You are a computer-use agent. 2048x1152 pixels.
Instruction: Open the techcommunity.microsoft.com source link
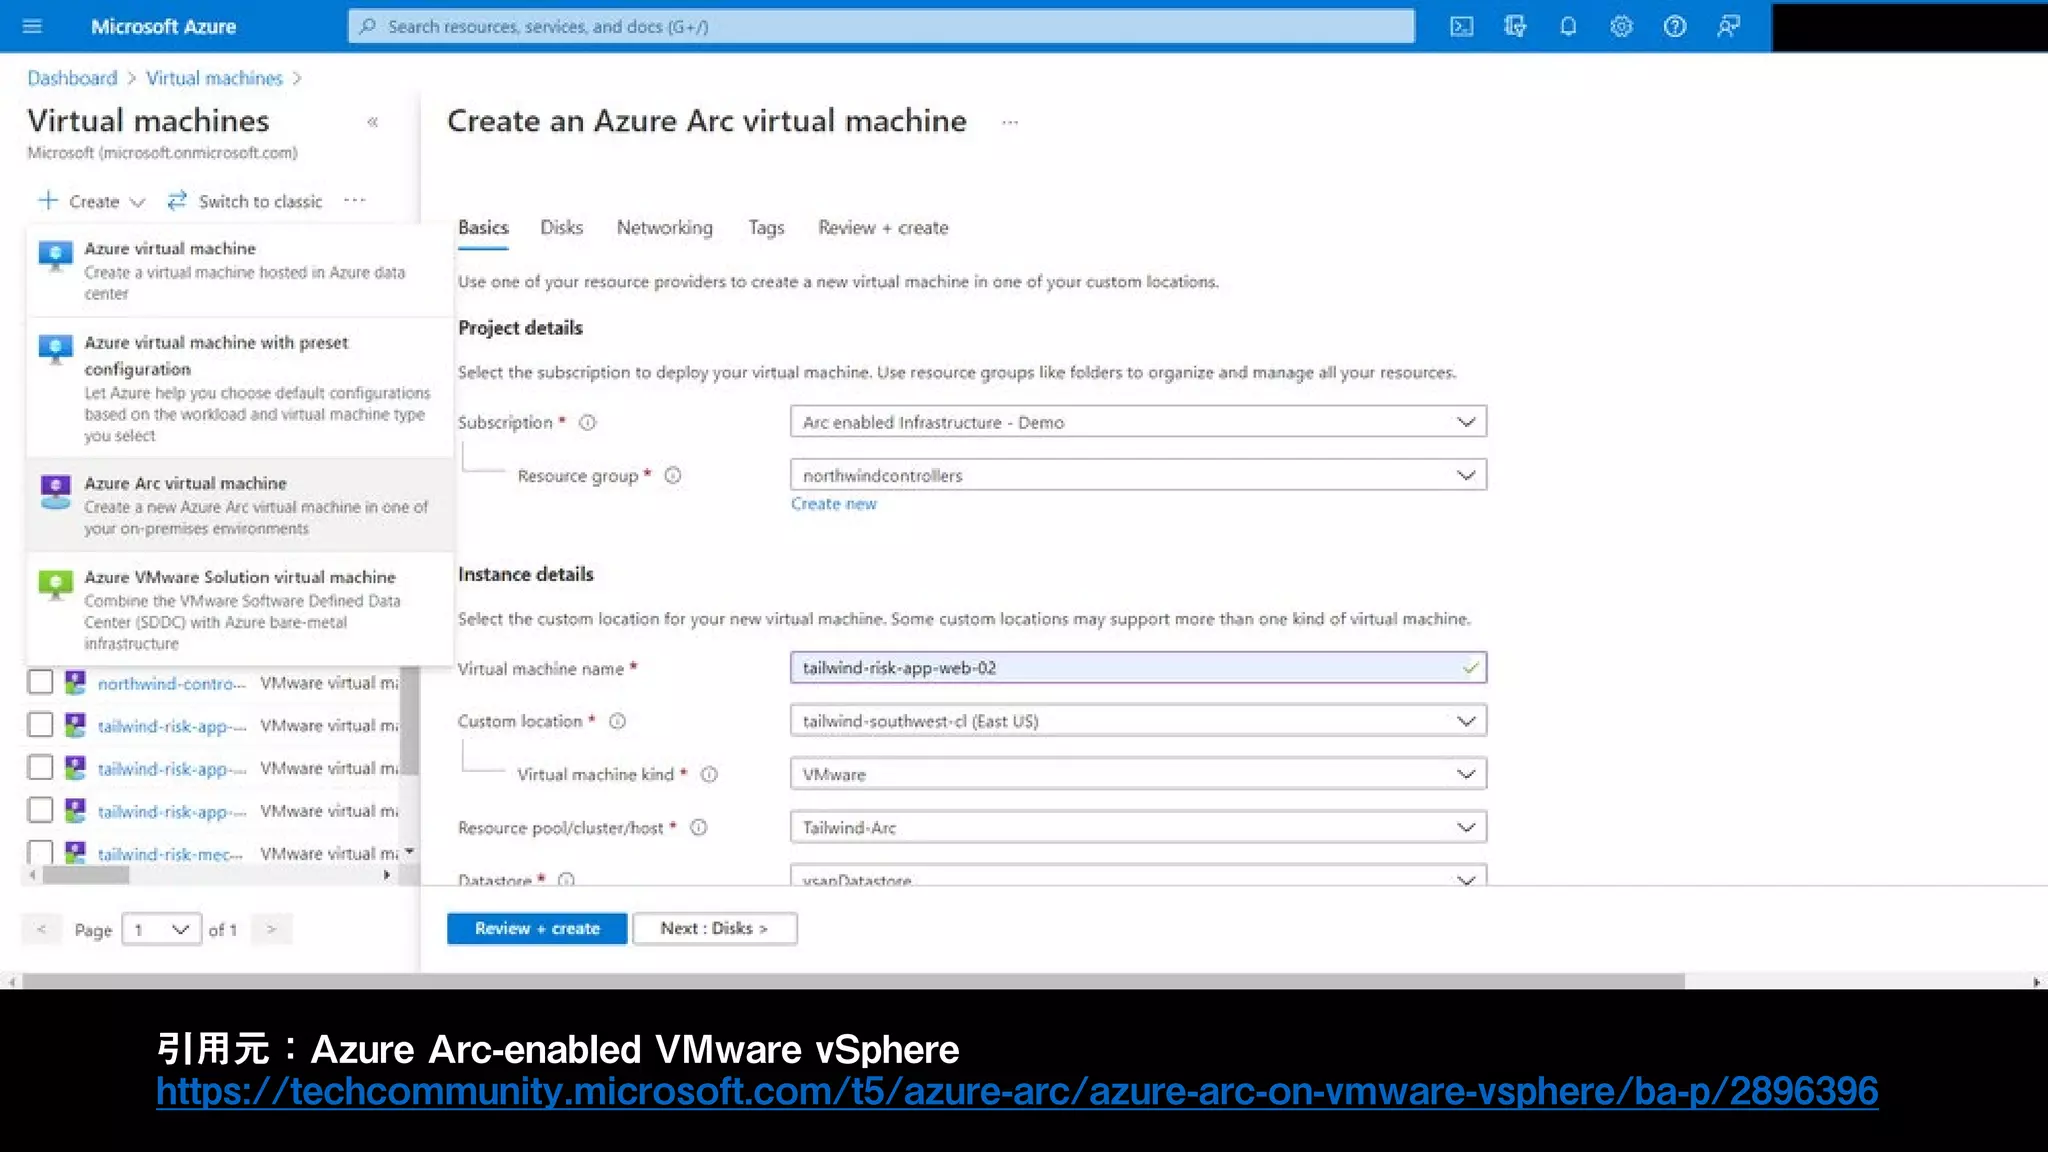[x=1017, y=1091]
